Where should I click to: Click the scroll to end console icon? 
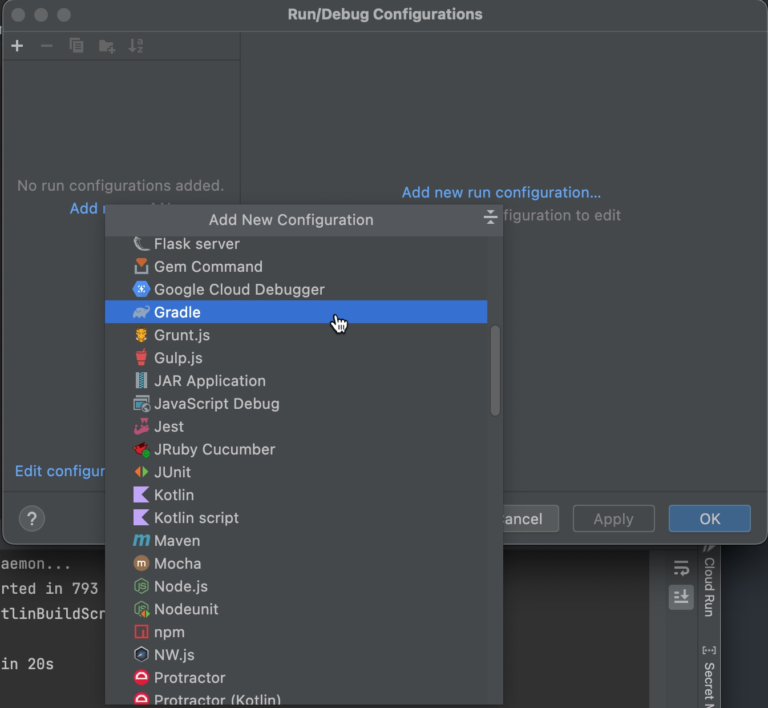click(681, 596)
